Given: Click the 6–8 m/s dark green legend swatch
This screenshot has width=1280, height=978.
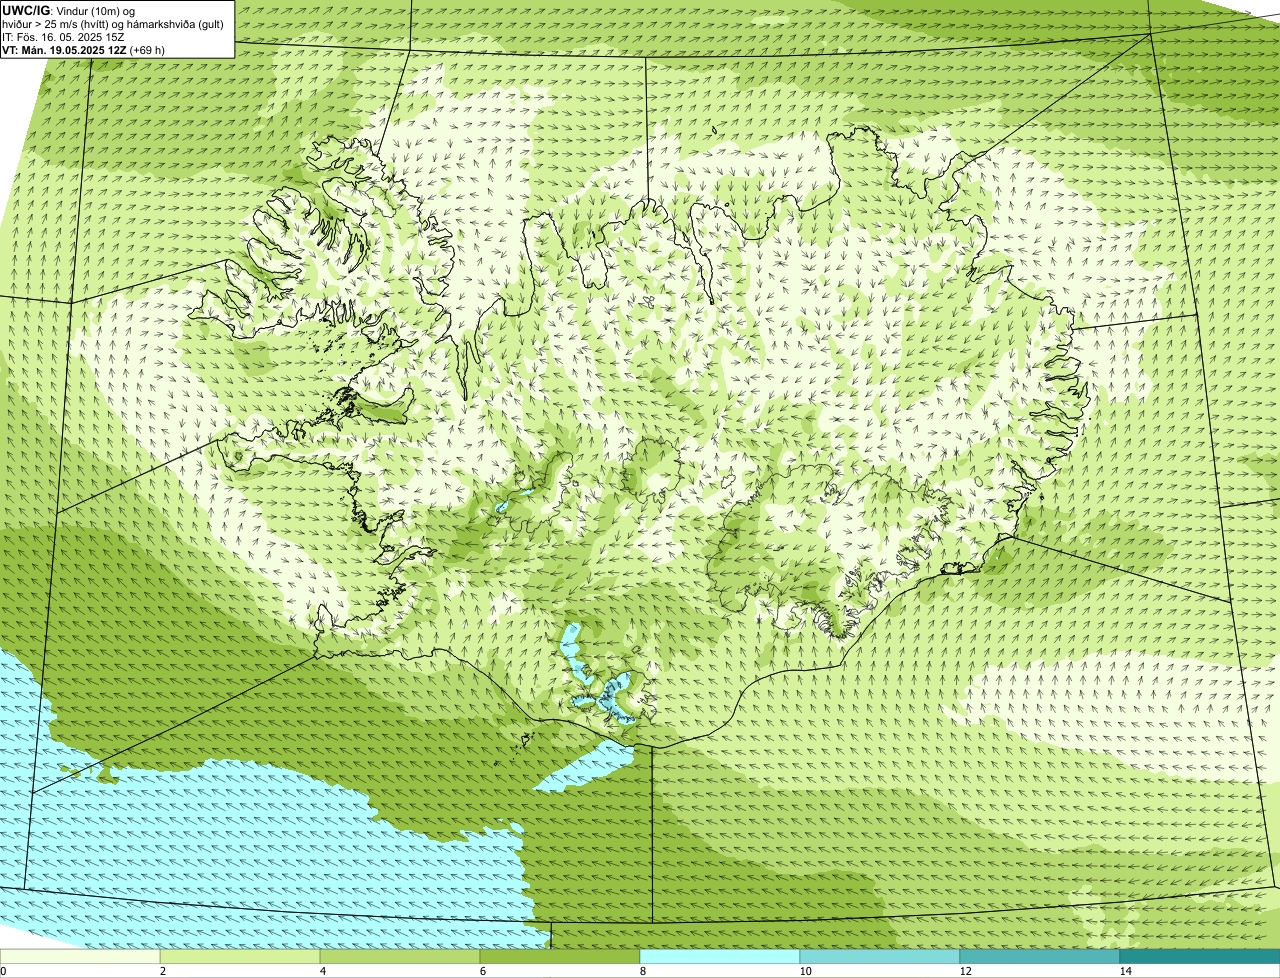Looking at the screenshot, I should coord(560,956).
